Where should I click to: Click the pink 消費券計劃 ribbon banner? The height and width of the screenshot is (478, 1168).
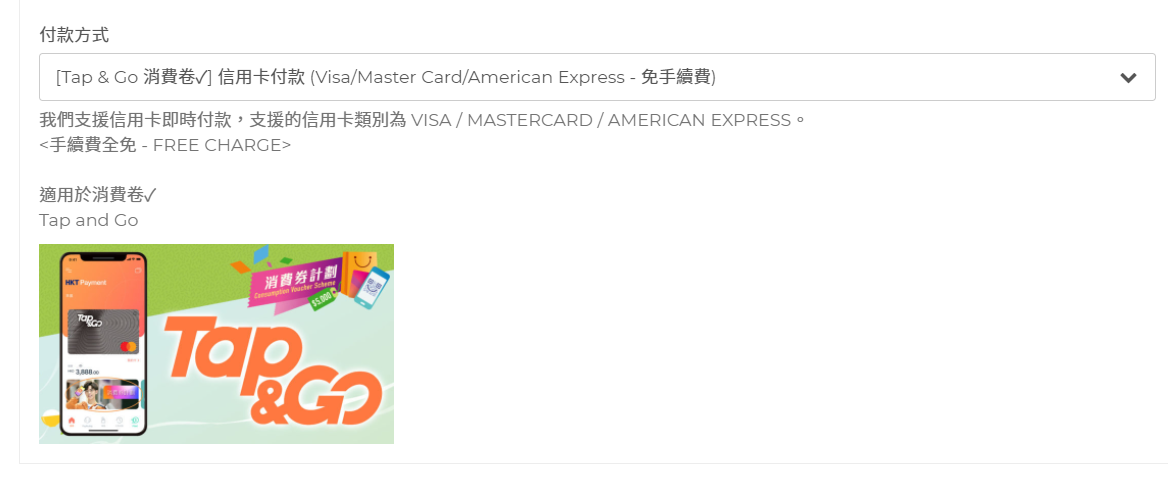click(x=296, y=284)
